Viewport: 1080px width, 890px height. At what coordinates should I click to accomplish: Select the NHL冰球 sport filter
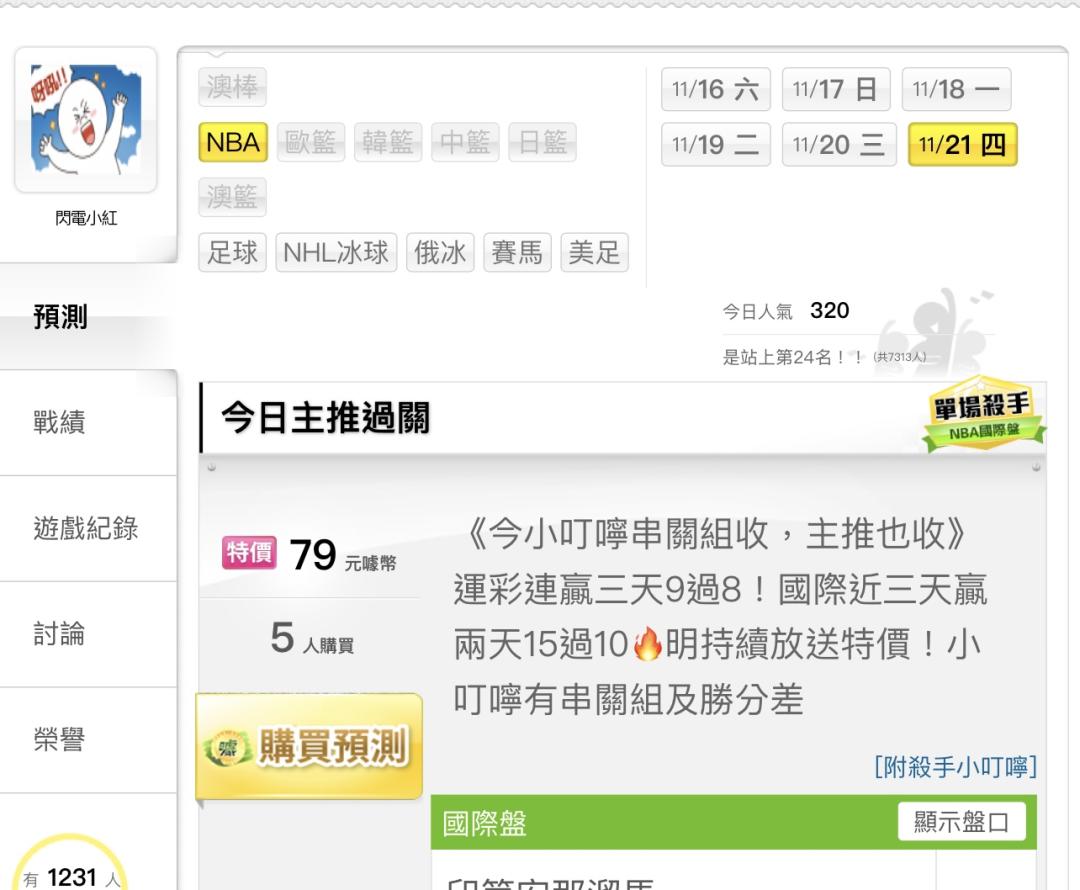click(x=336, y=253)
